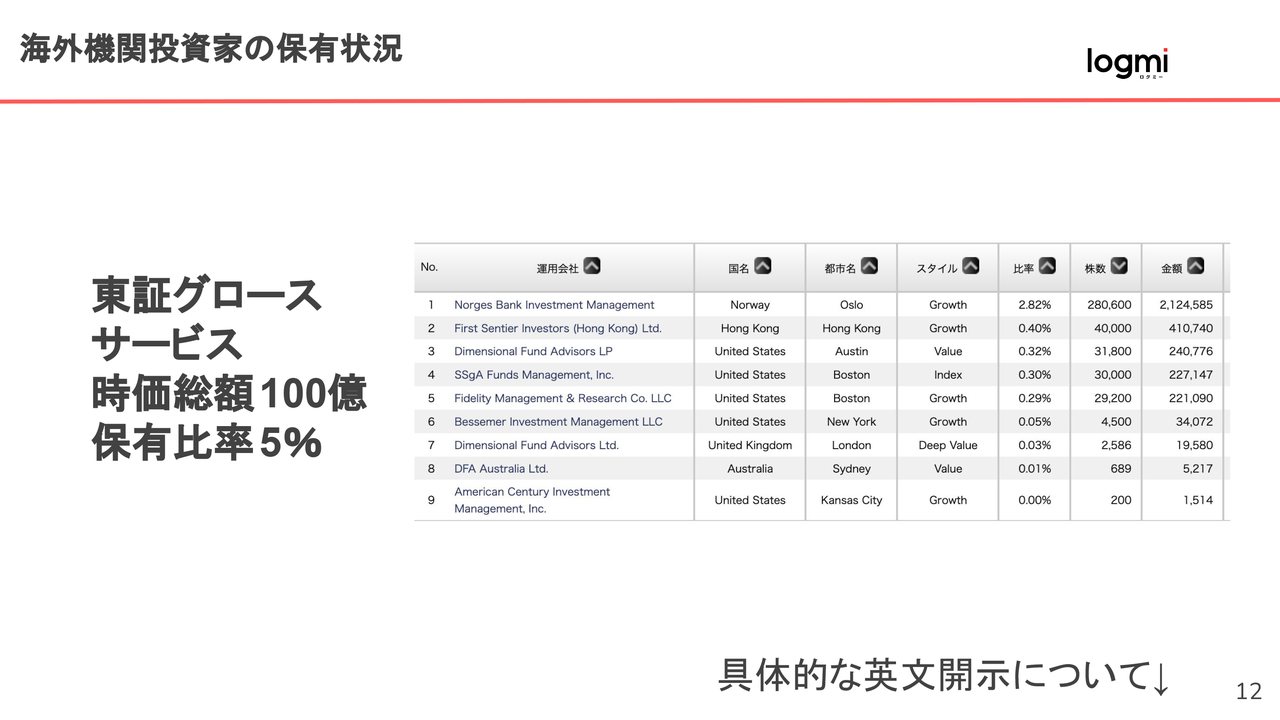The height and width of the screenshot is (720, 1280).
Task: Select the Index style cell
Action: [948, 375]
